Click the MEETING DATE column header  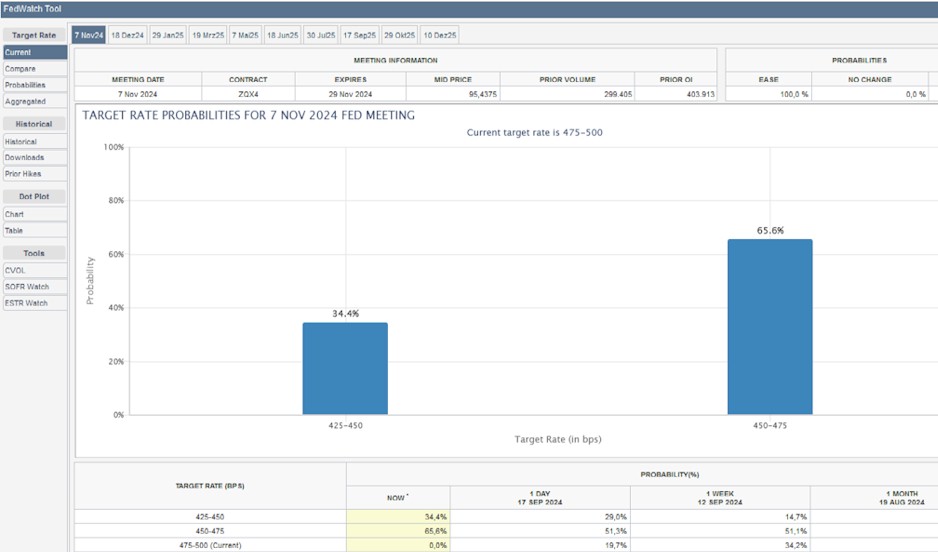tap(138, 80)
